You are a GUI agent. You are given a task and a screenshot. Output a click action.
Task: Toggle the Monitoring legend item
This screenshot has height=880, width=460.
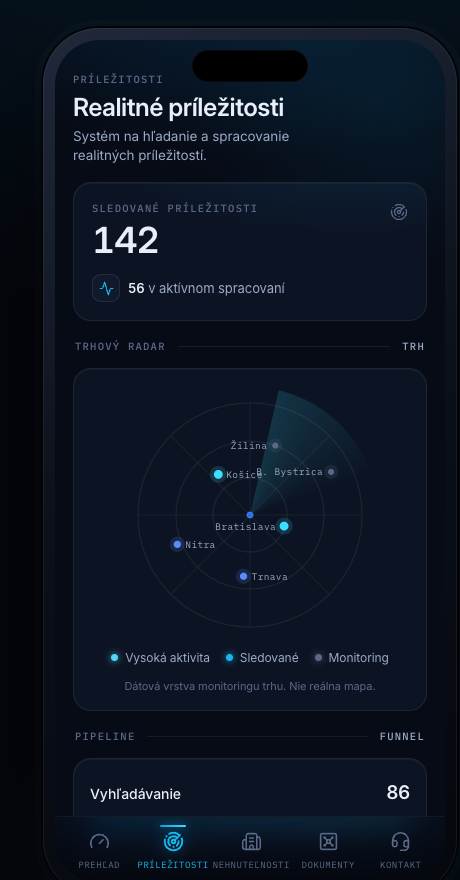[352, 657]
